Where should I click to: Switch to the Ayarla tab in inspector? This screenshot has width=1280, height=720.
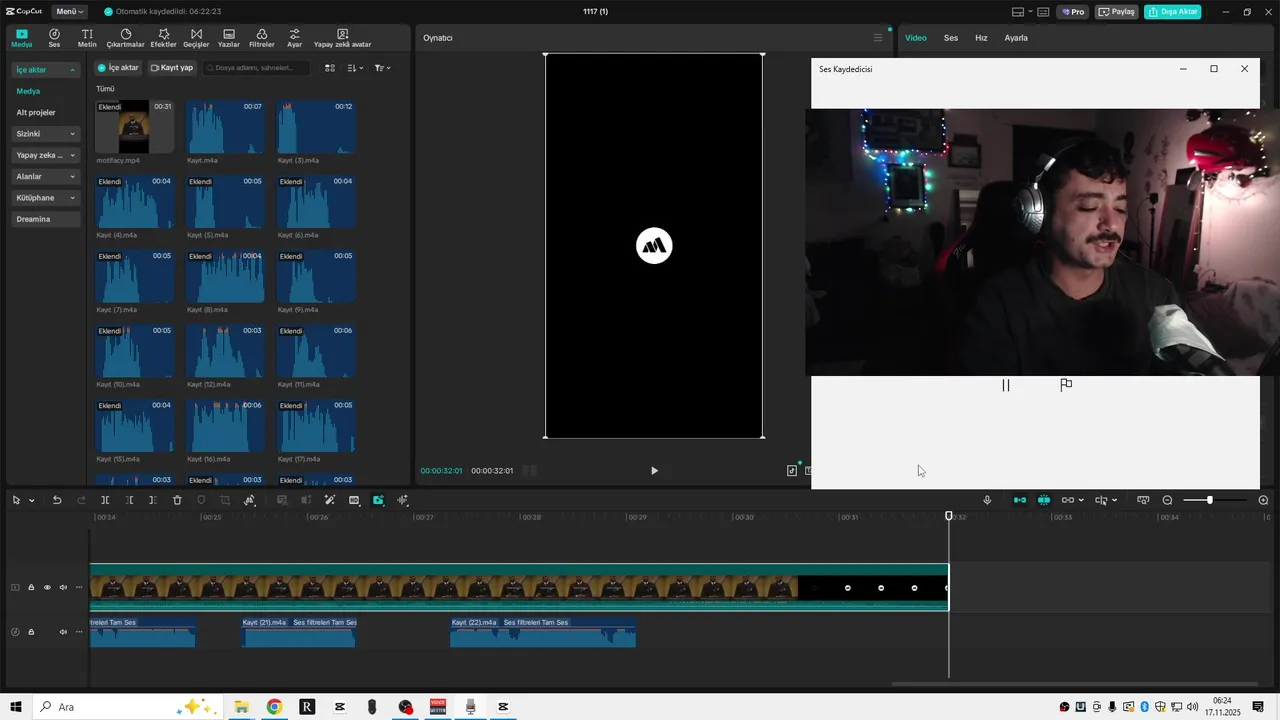tap(1016, 38)
